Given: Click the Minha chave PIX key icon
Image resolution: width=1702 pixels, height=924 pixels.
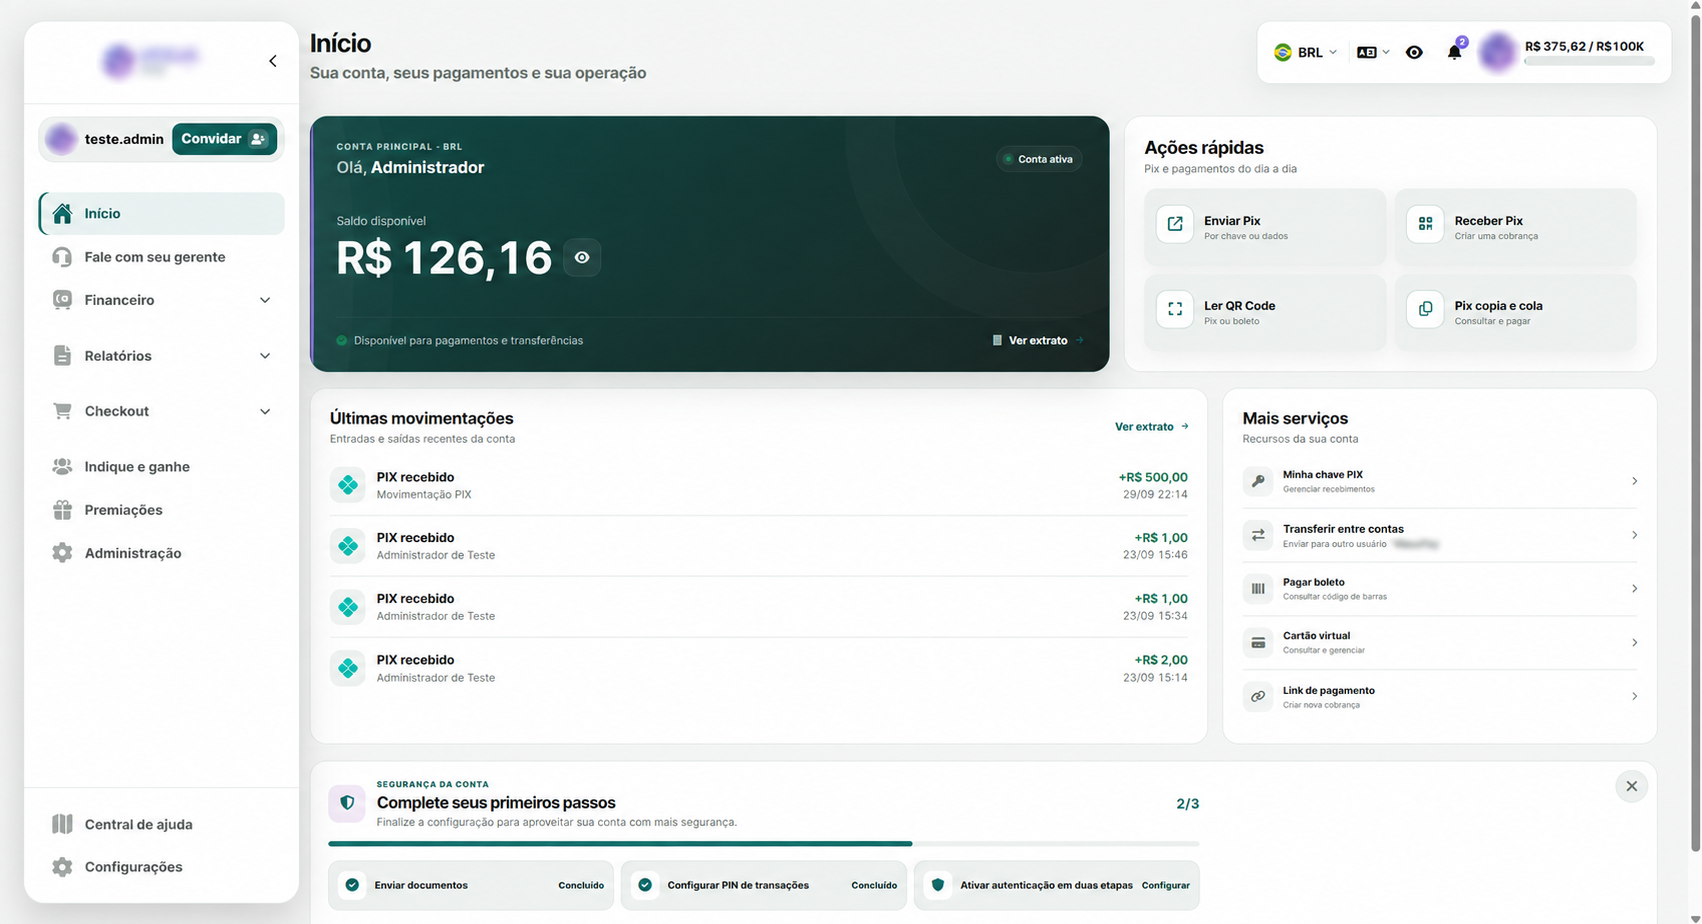Looking at the screenshot, I should (1258, 481).
